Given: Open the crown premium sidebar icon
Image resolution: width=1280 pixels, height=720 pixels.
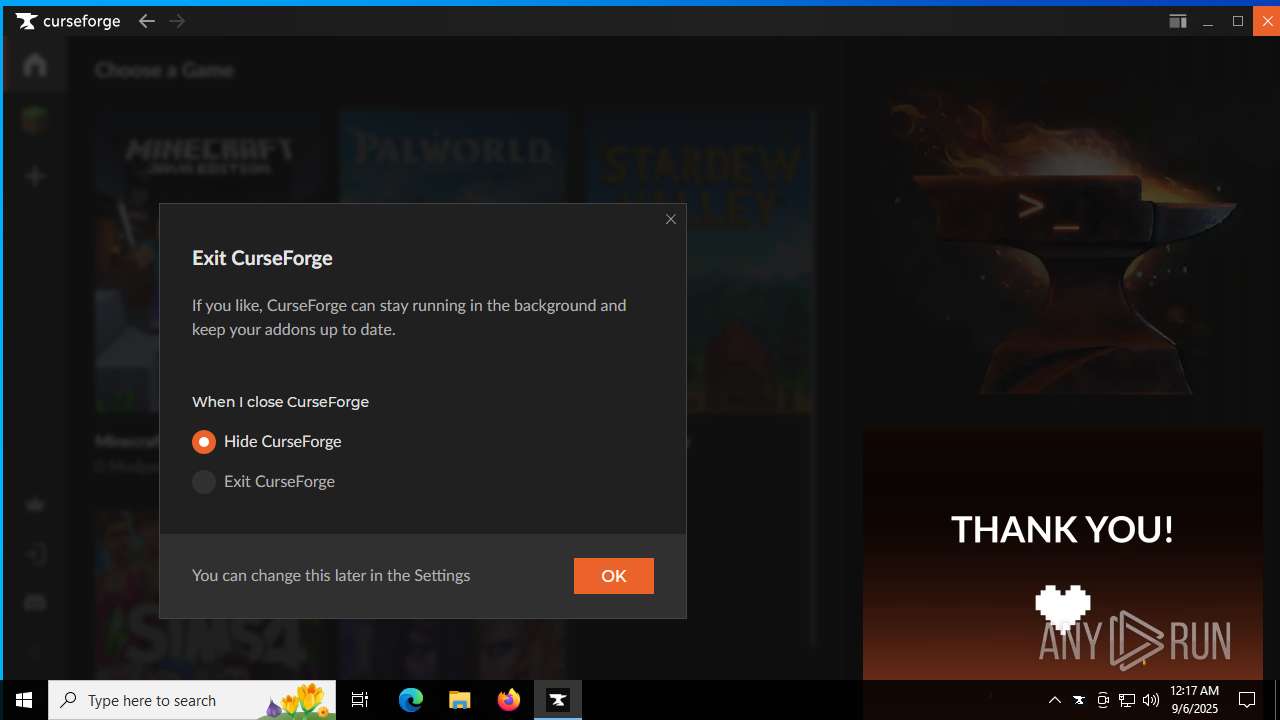Looking at the screenshot, I should [35, 505].
